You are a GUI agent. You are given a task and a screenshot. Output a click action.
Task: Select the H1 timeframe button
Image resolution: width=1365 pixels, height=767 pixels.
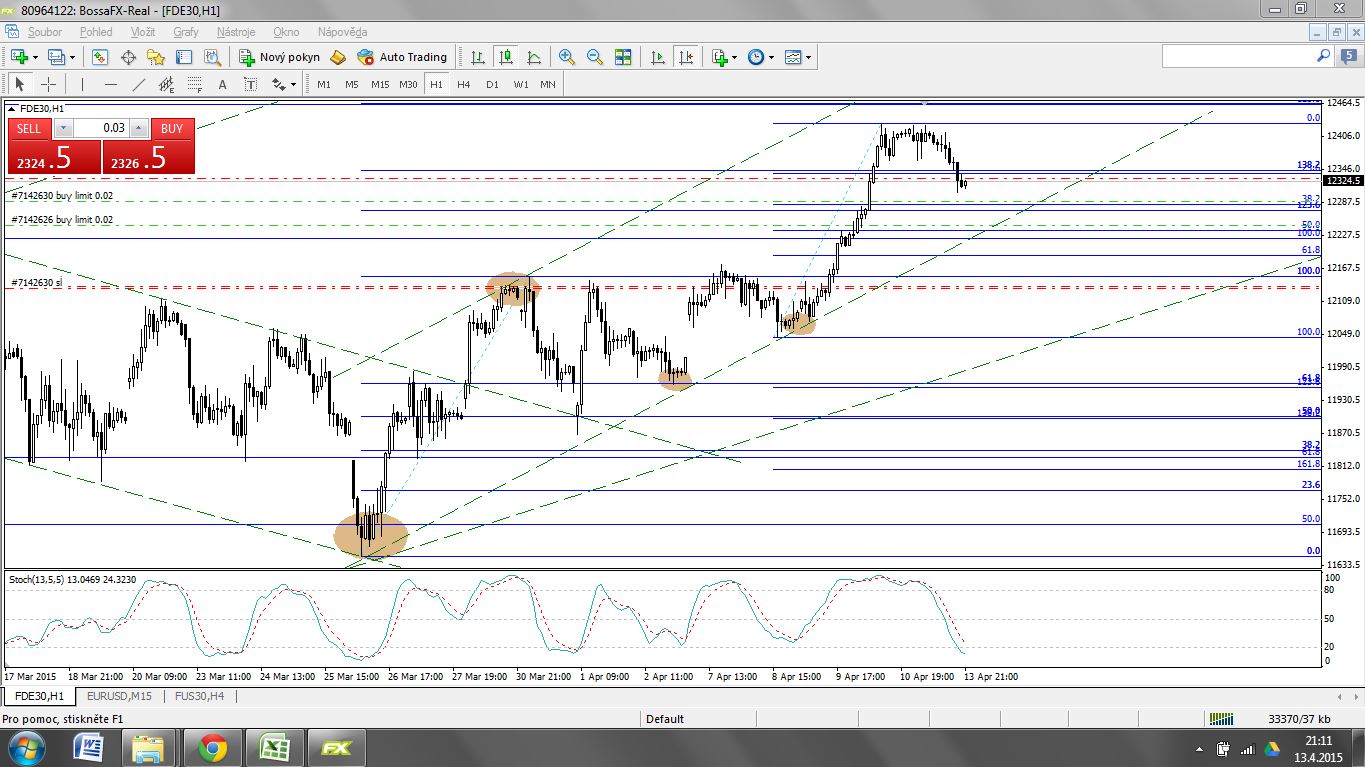(436, 84)
